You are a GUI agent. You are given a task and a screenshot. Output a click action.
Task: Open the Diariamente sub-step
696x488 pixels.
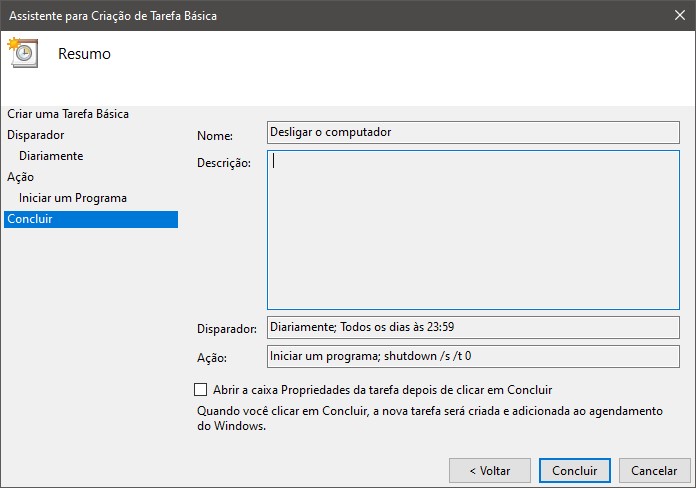pos(51,156)
